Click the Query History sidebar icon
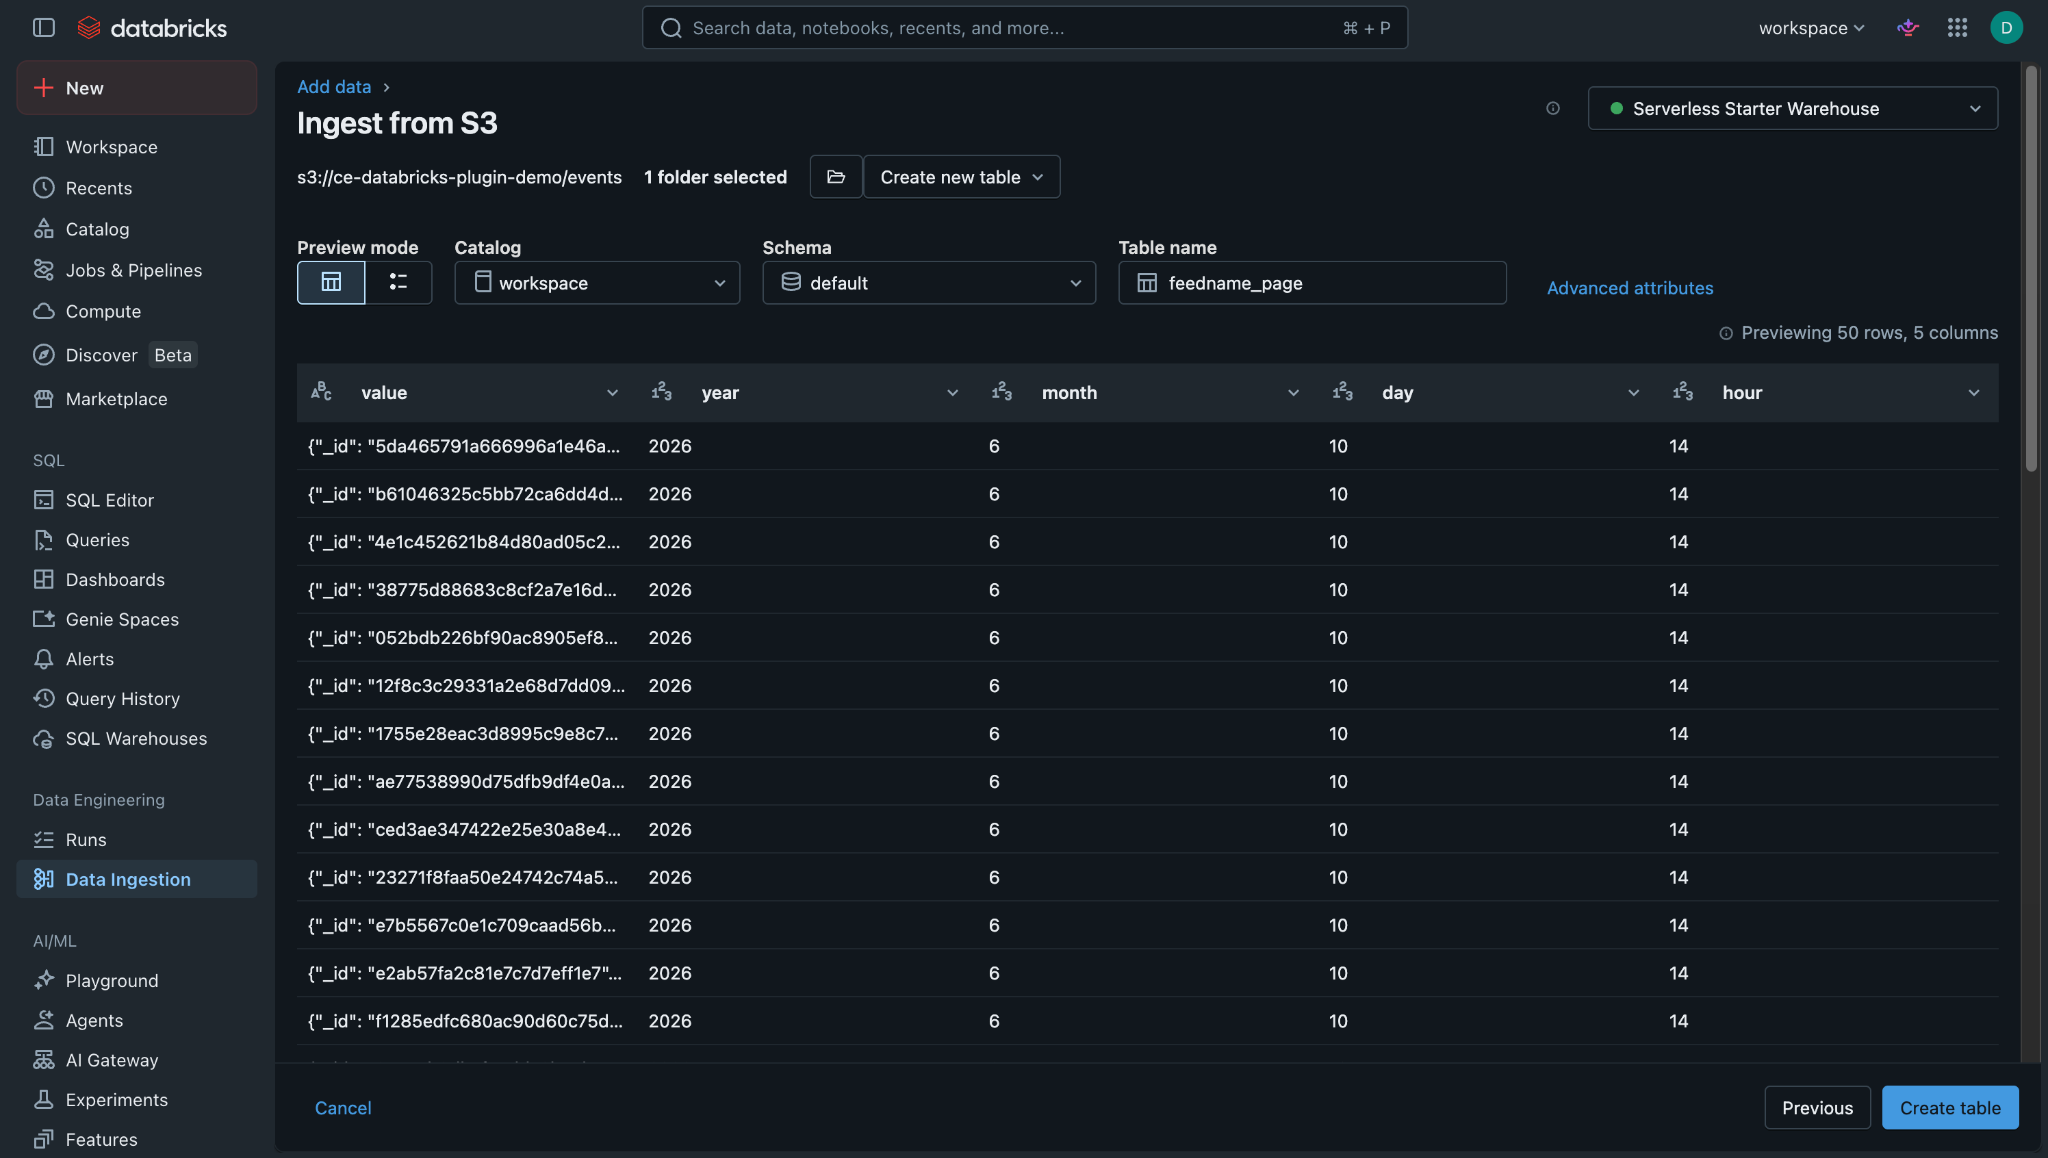This screenshot has height=1158, width=2048. click(x=43, y=699)
